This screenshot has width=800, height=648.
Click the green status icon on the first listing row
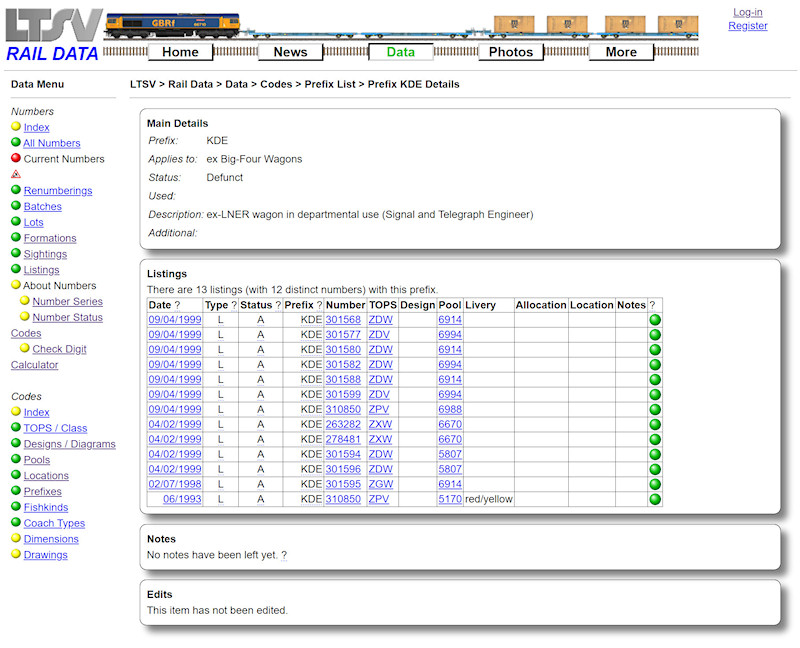pos(655,319)
